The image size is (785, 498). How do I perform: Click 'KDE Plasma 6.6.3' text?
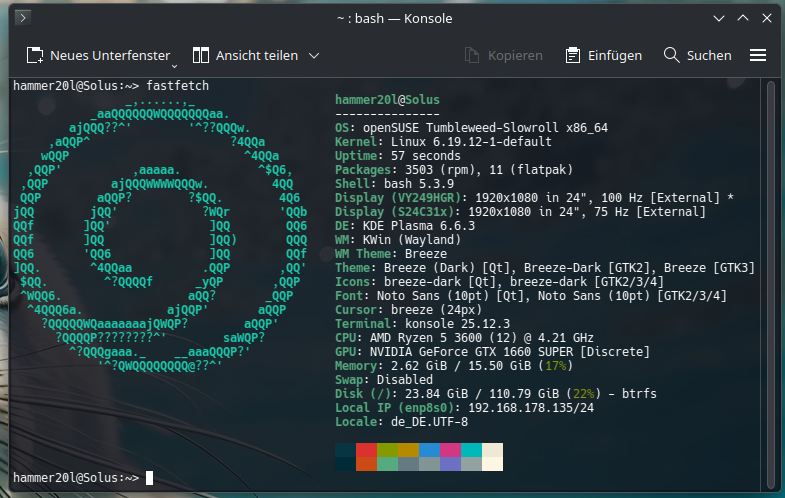click(x=419, y=226)
